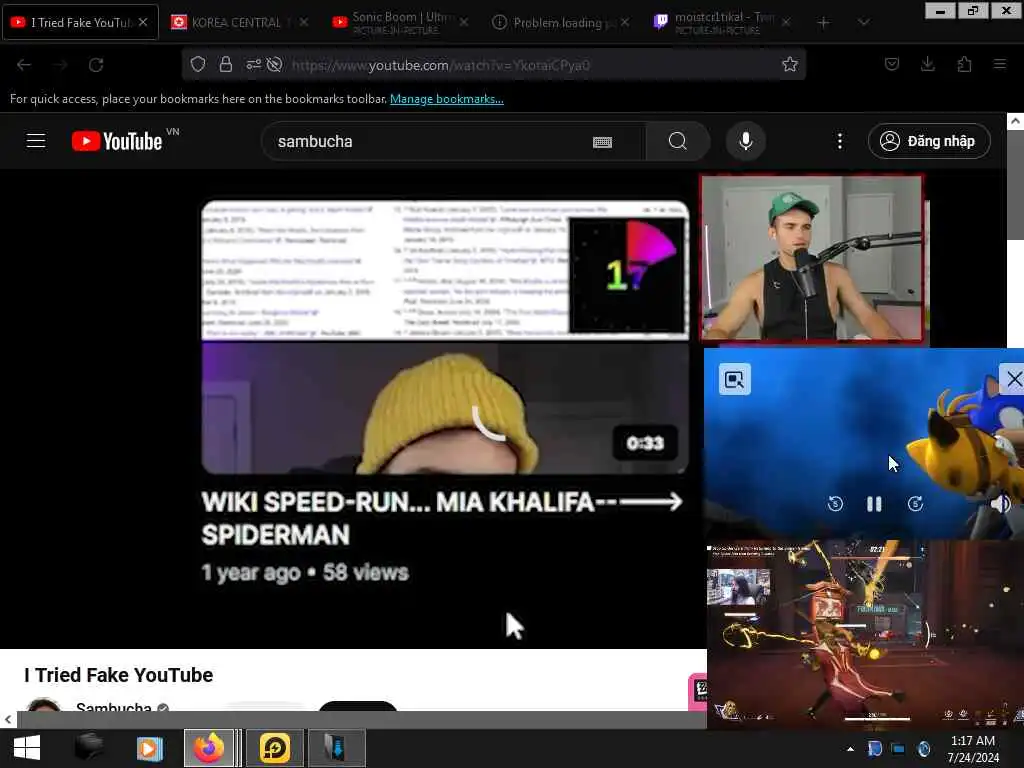Pause the picture-in-picture video
Viewport: 1024px width, 768px height.
[874, 504]
